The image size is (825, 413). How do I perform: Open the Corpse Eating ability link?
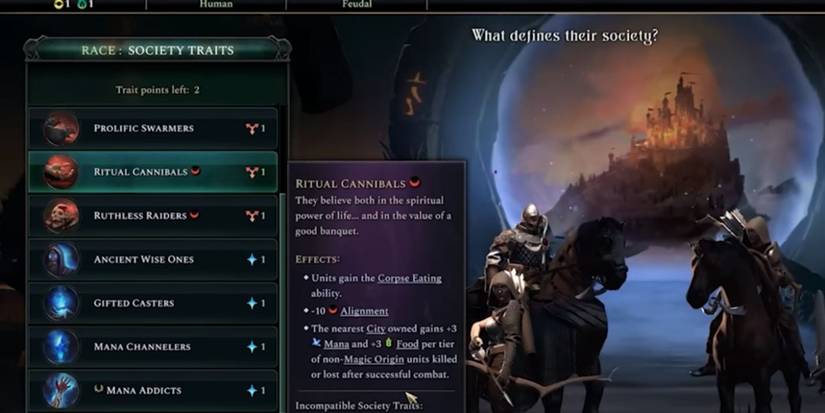pyautogui.click(x=409, y=278)
